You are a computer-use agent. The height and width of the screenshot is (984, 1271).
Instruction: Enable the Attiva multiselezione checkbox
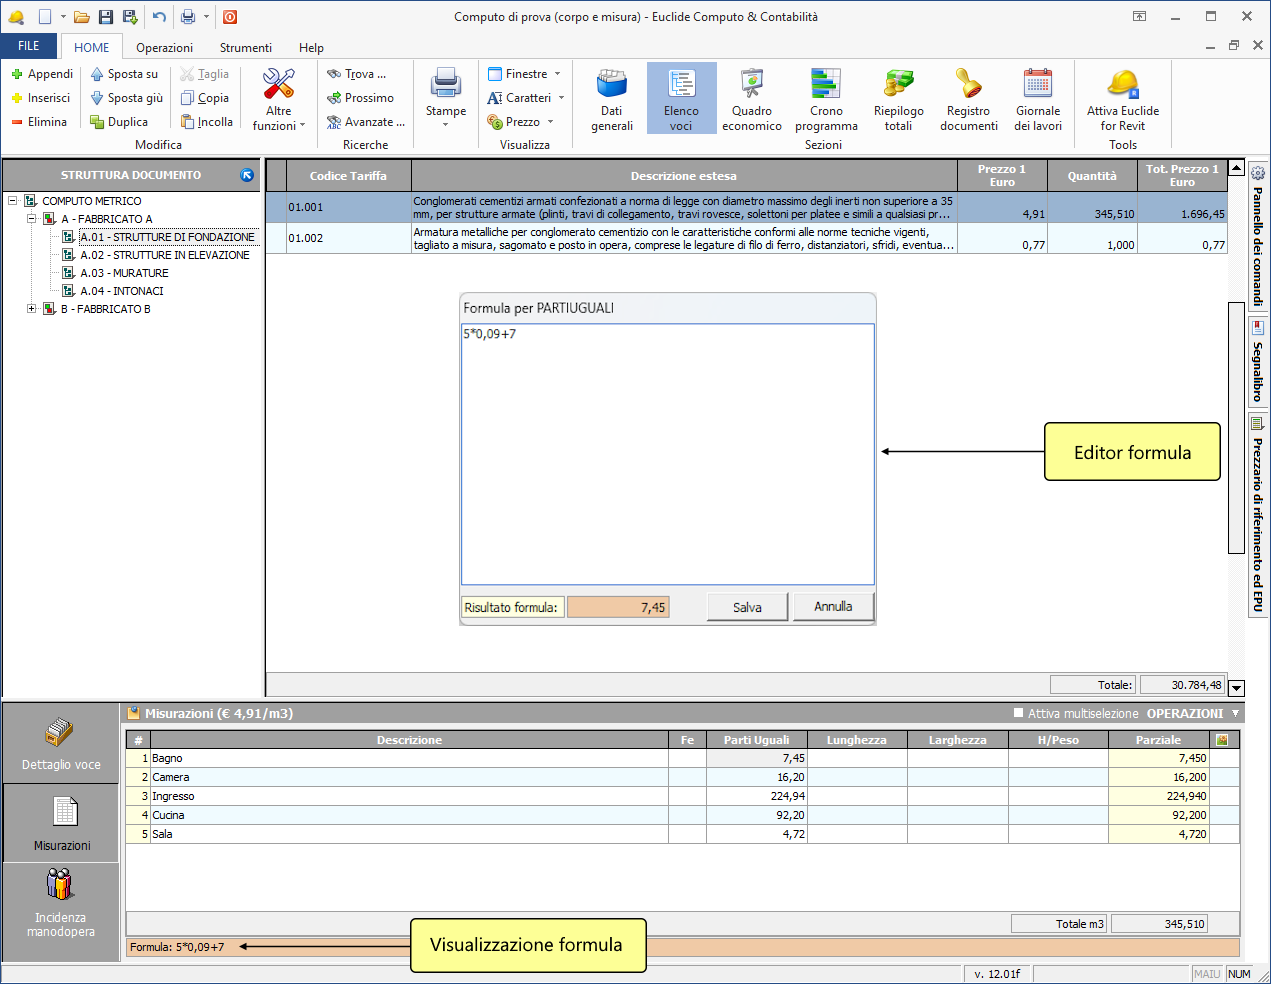1019,713
